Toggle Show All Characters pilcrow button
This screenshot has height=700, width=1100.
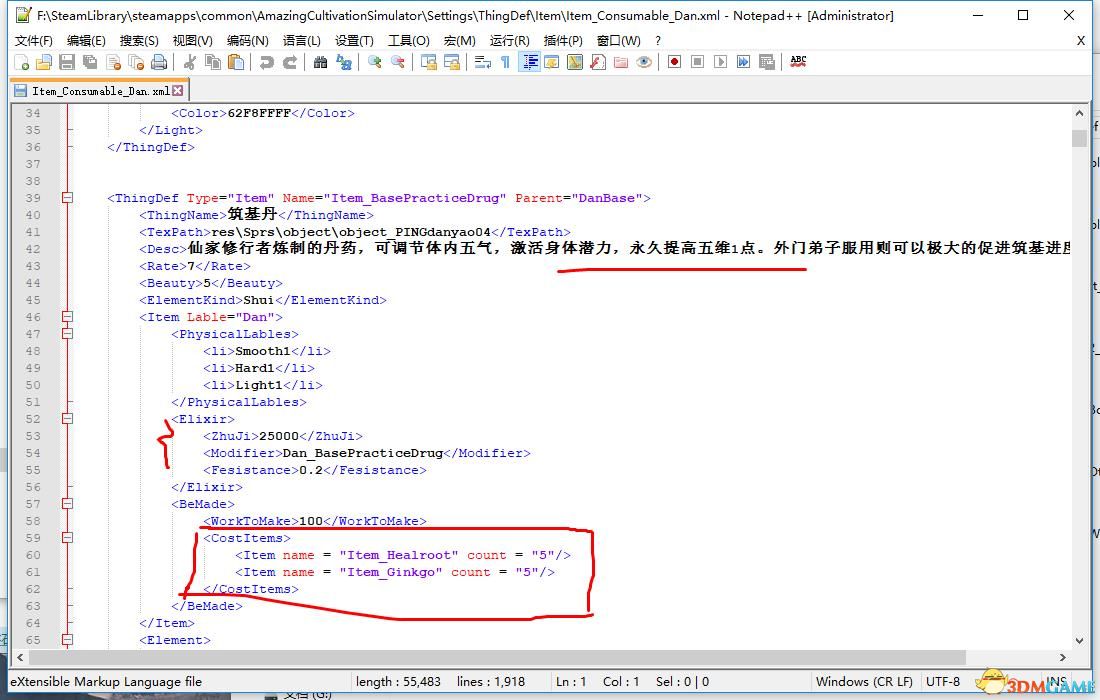tap(505, 62)
